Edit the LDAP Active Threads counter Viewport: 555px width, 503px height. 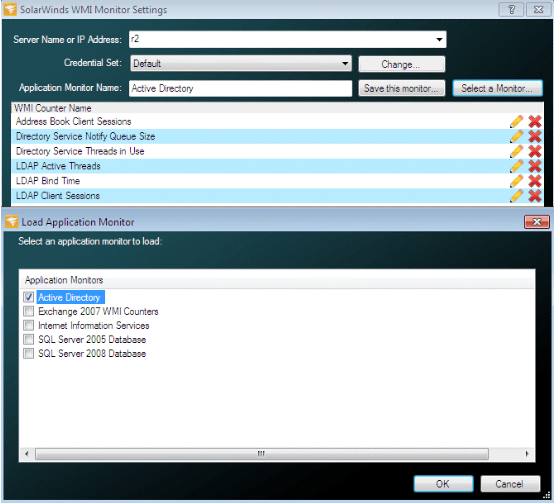[516, 166]
